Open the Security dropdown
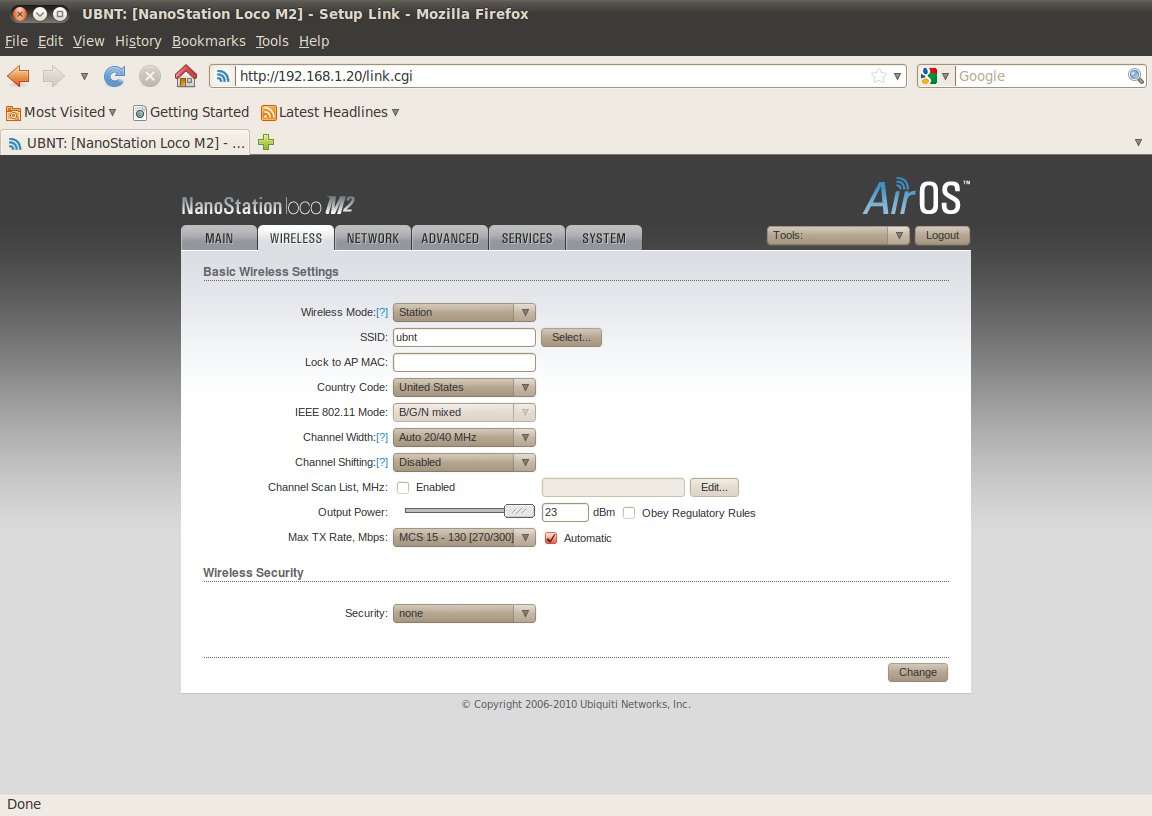Viewport: 1152px width, 816px height. (x=464, y=613)
